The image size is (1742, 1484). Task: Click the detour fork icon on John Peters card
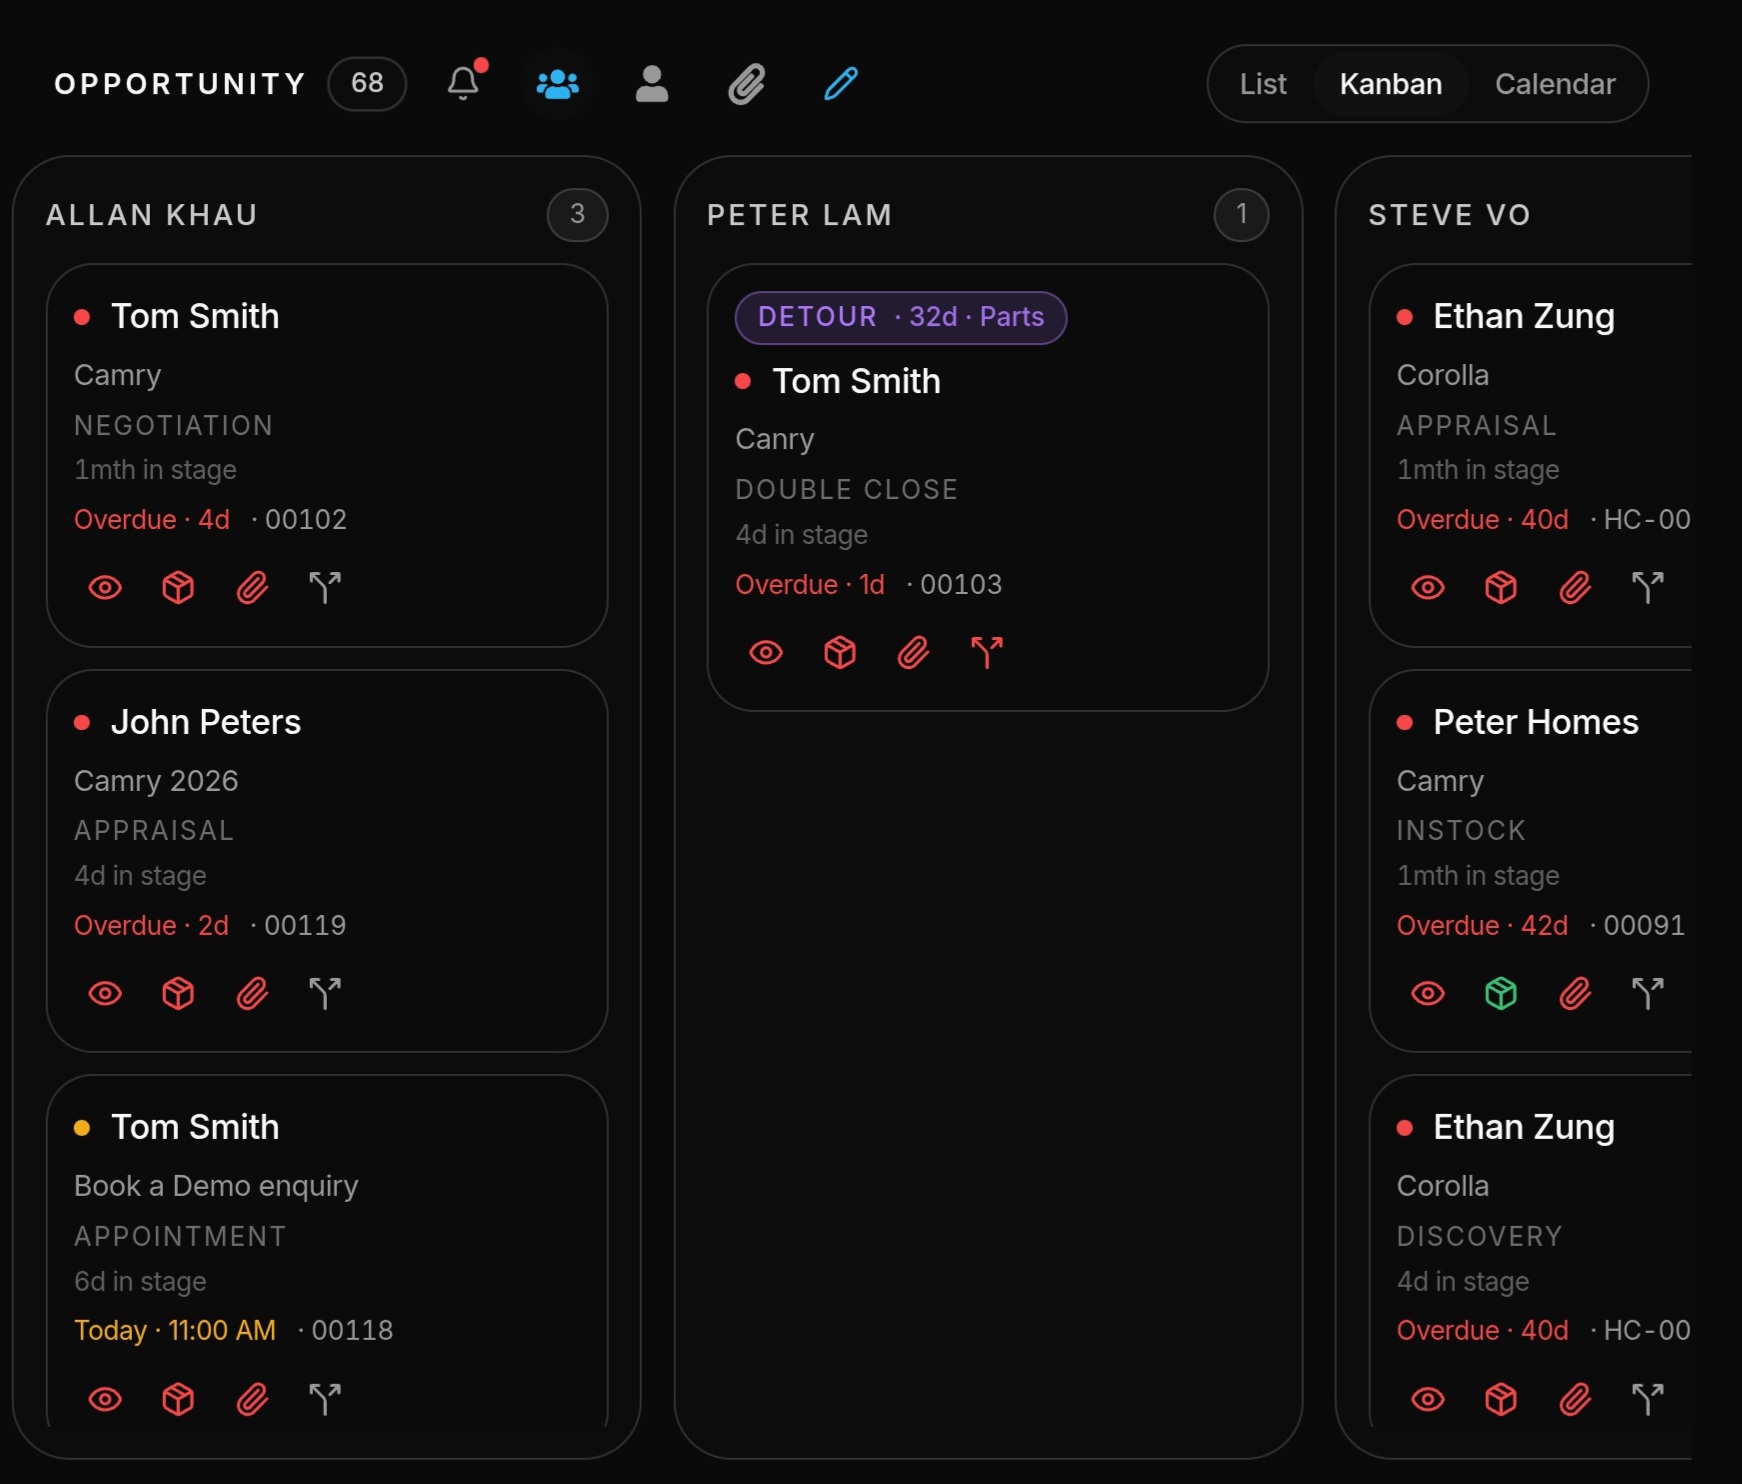point(325,994)
